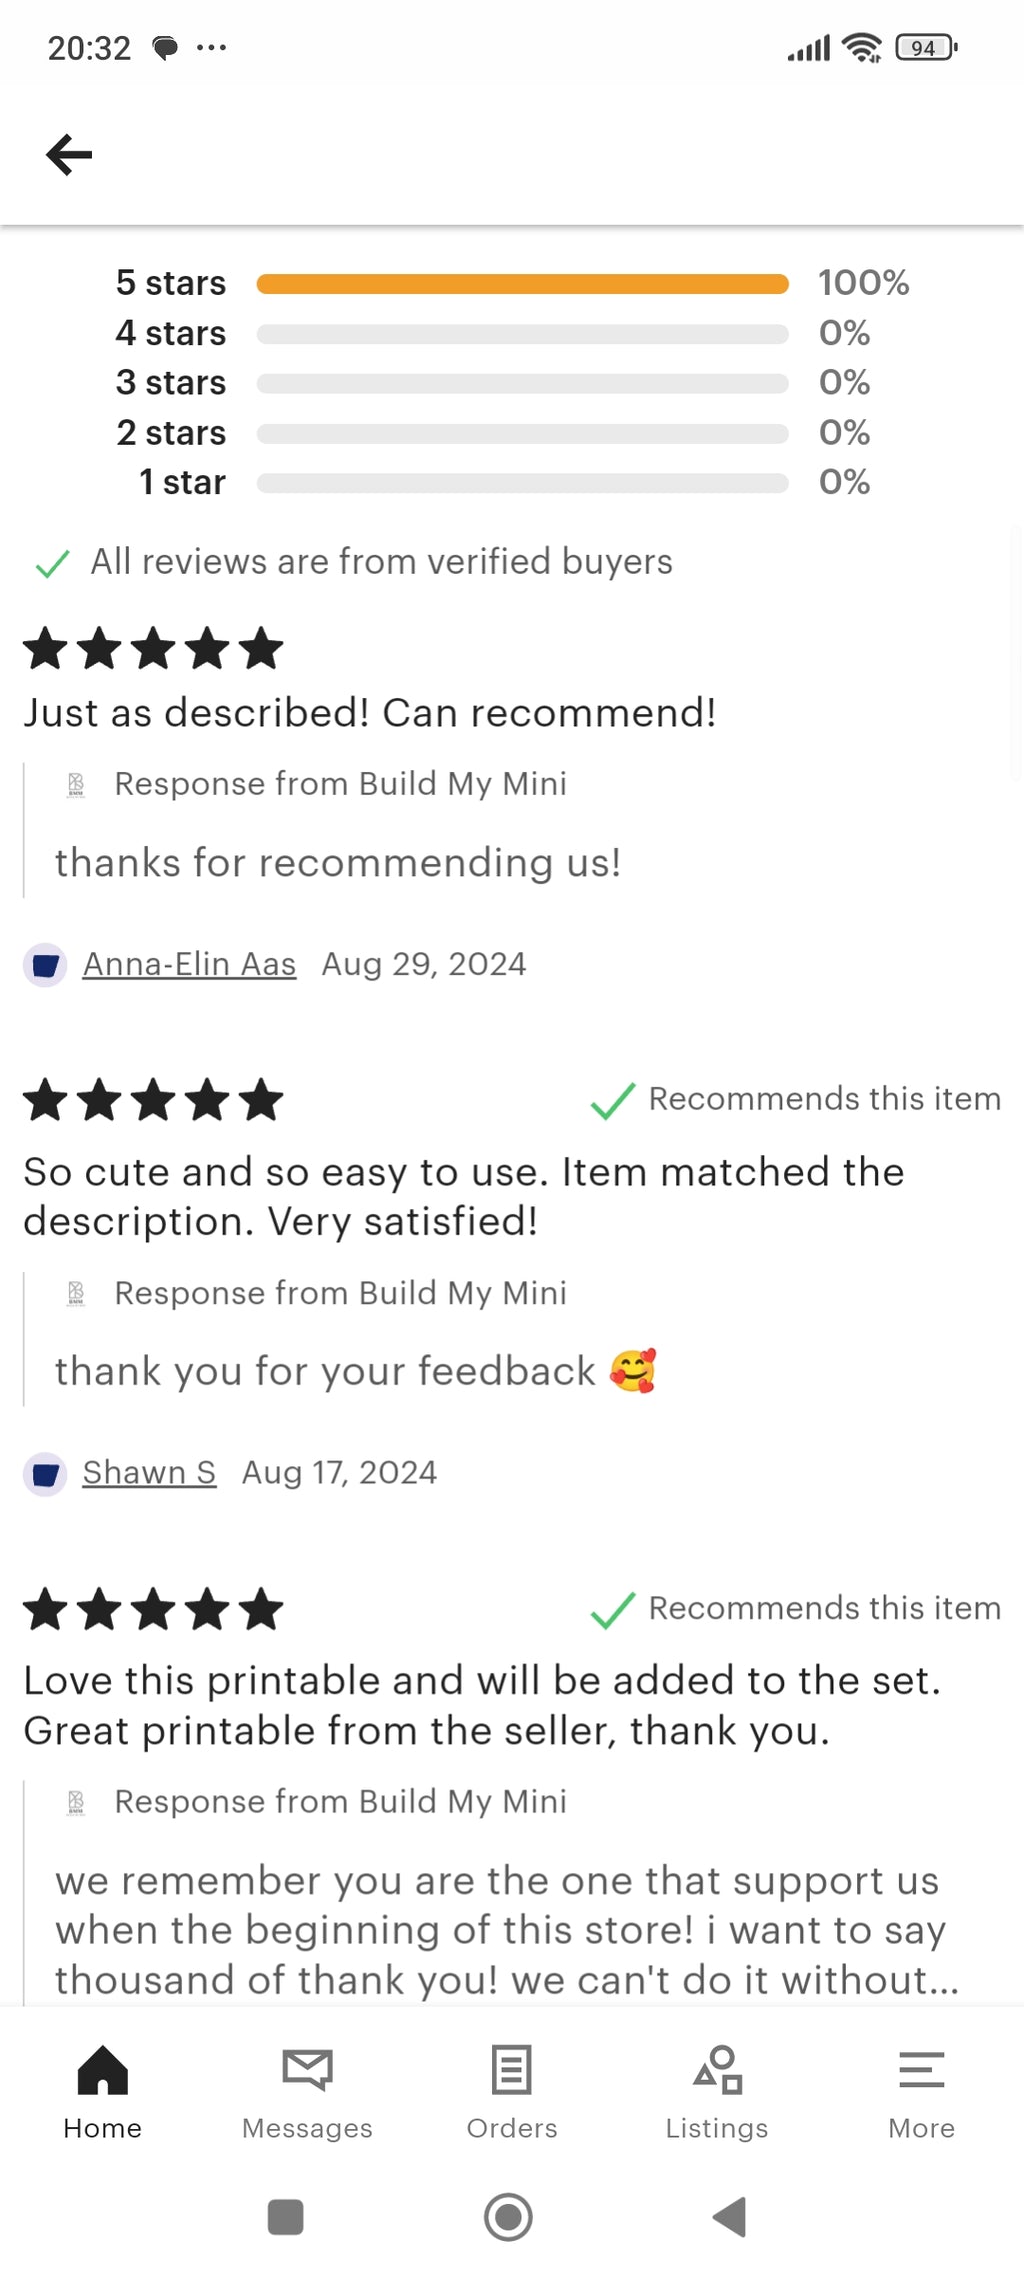The image size is (1024, 2276).
Task: Open the Listings tab
Action: tap(717, 2090)
